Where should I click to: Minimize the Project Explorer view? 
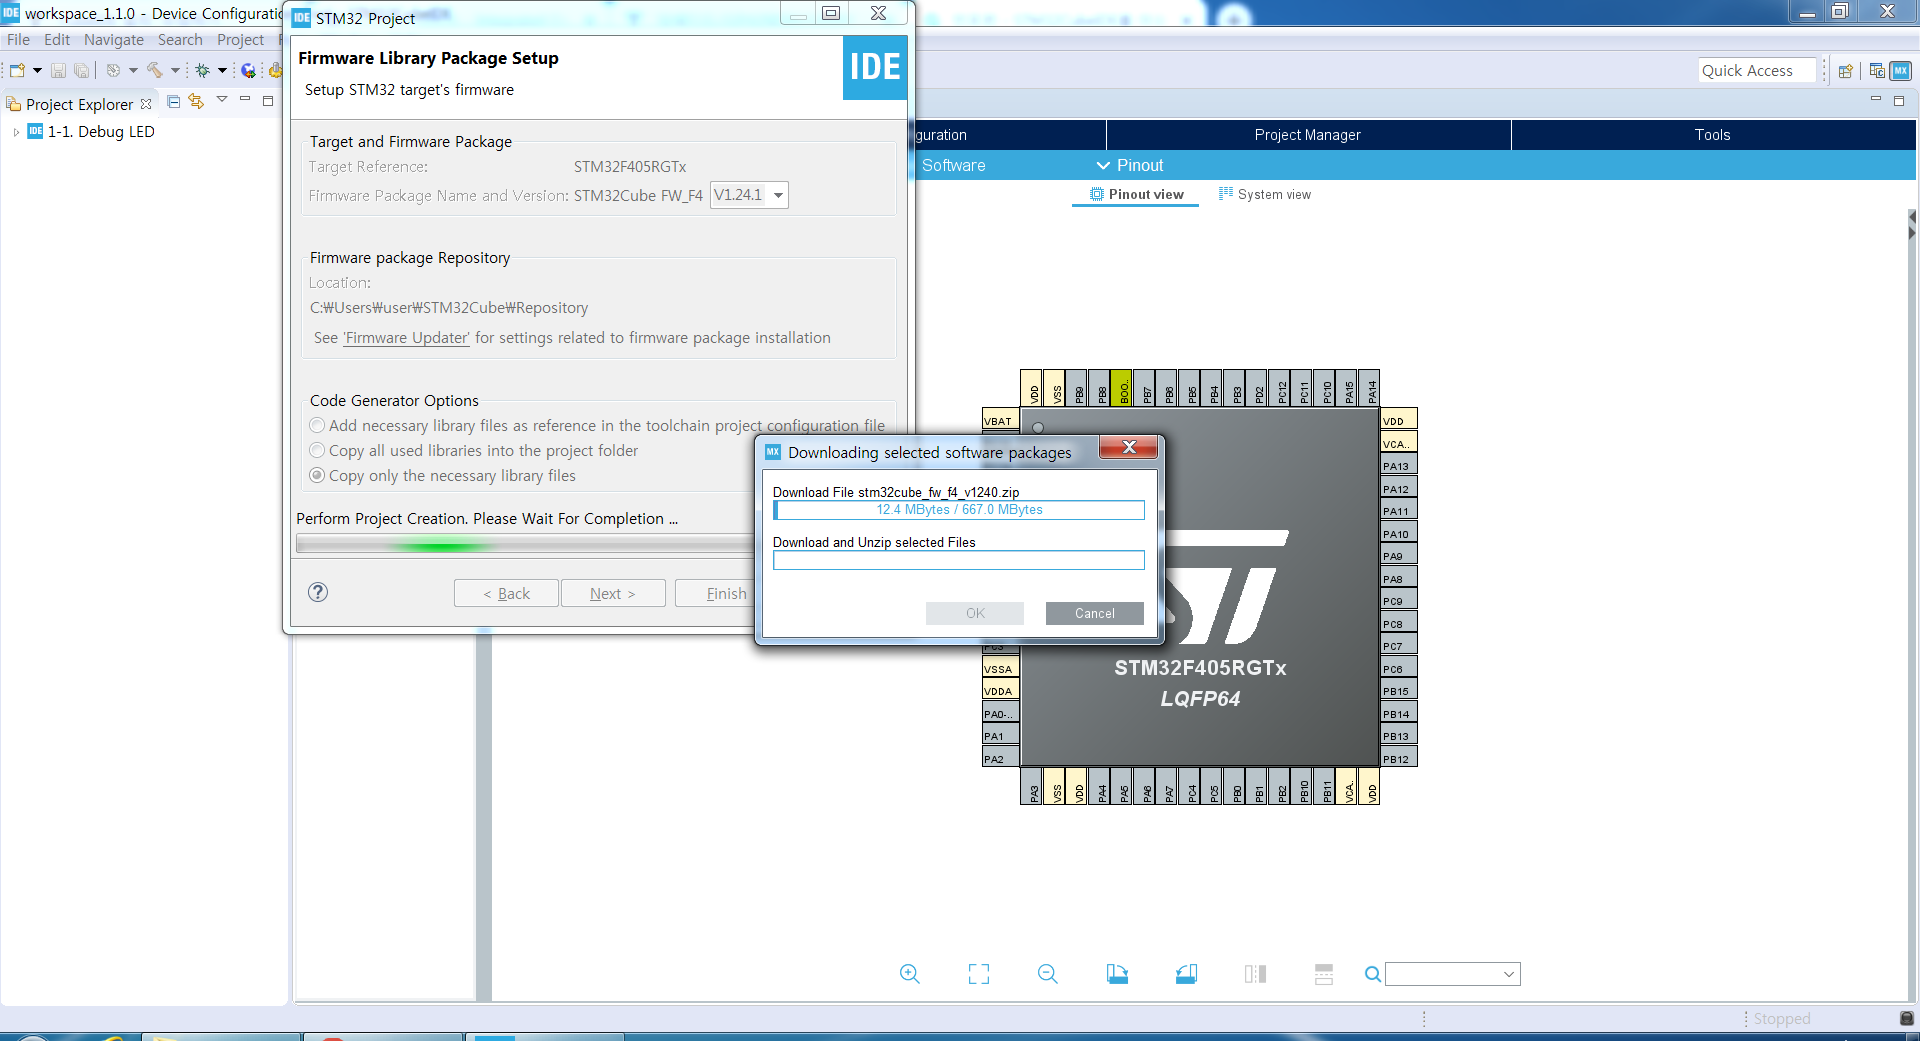point(245,100)
